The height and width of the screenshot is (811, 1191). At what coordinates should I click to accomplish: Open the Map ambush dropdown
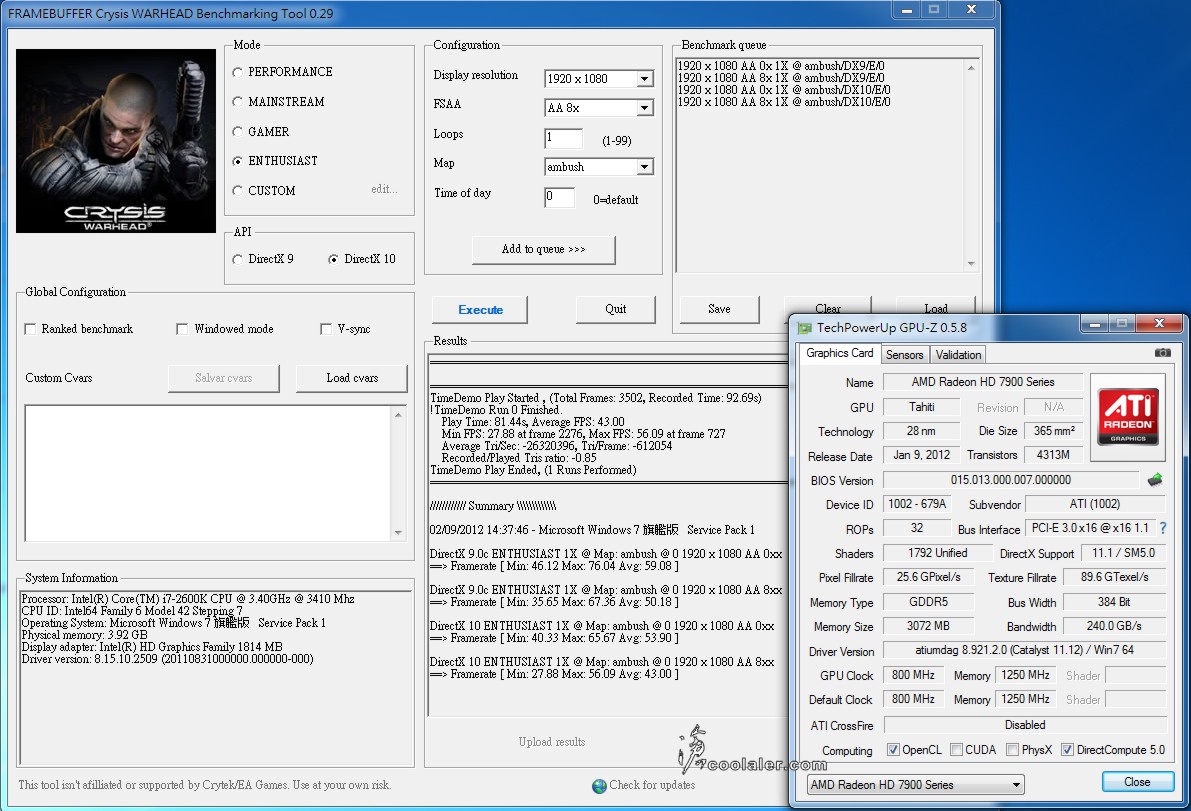click(644, 167)
